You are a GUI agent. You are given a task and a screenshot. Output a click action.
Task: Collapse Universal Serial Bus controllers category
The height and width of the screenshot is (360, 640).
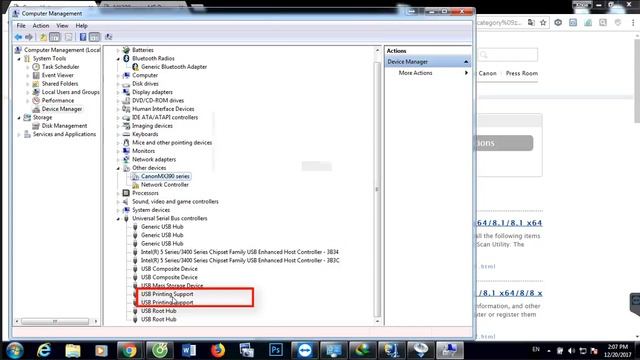tap(118, 219)
